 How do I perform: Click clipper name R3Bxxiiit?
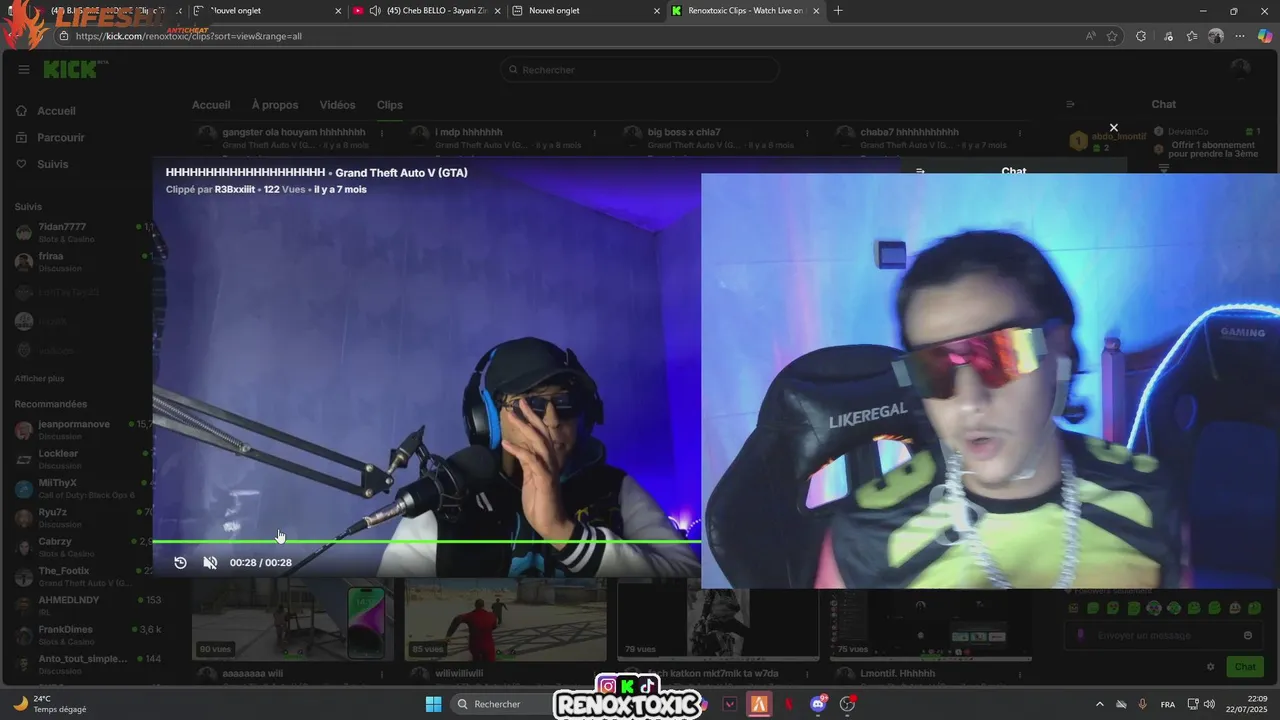(235, 189)
